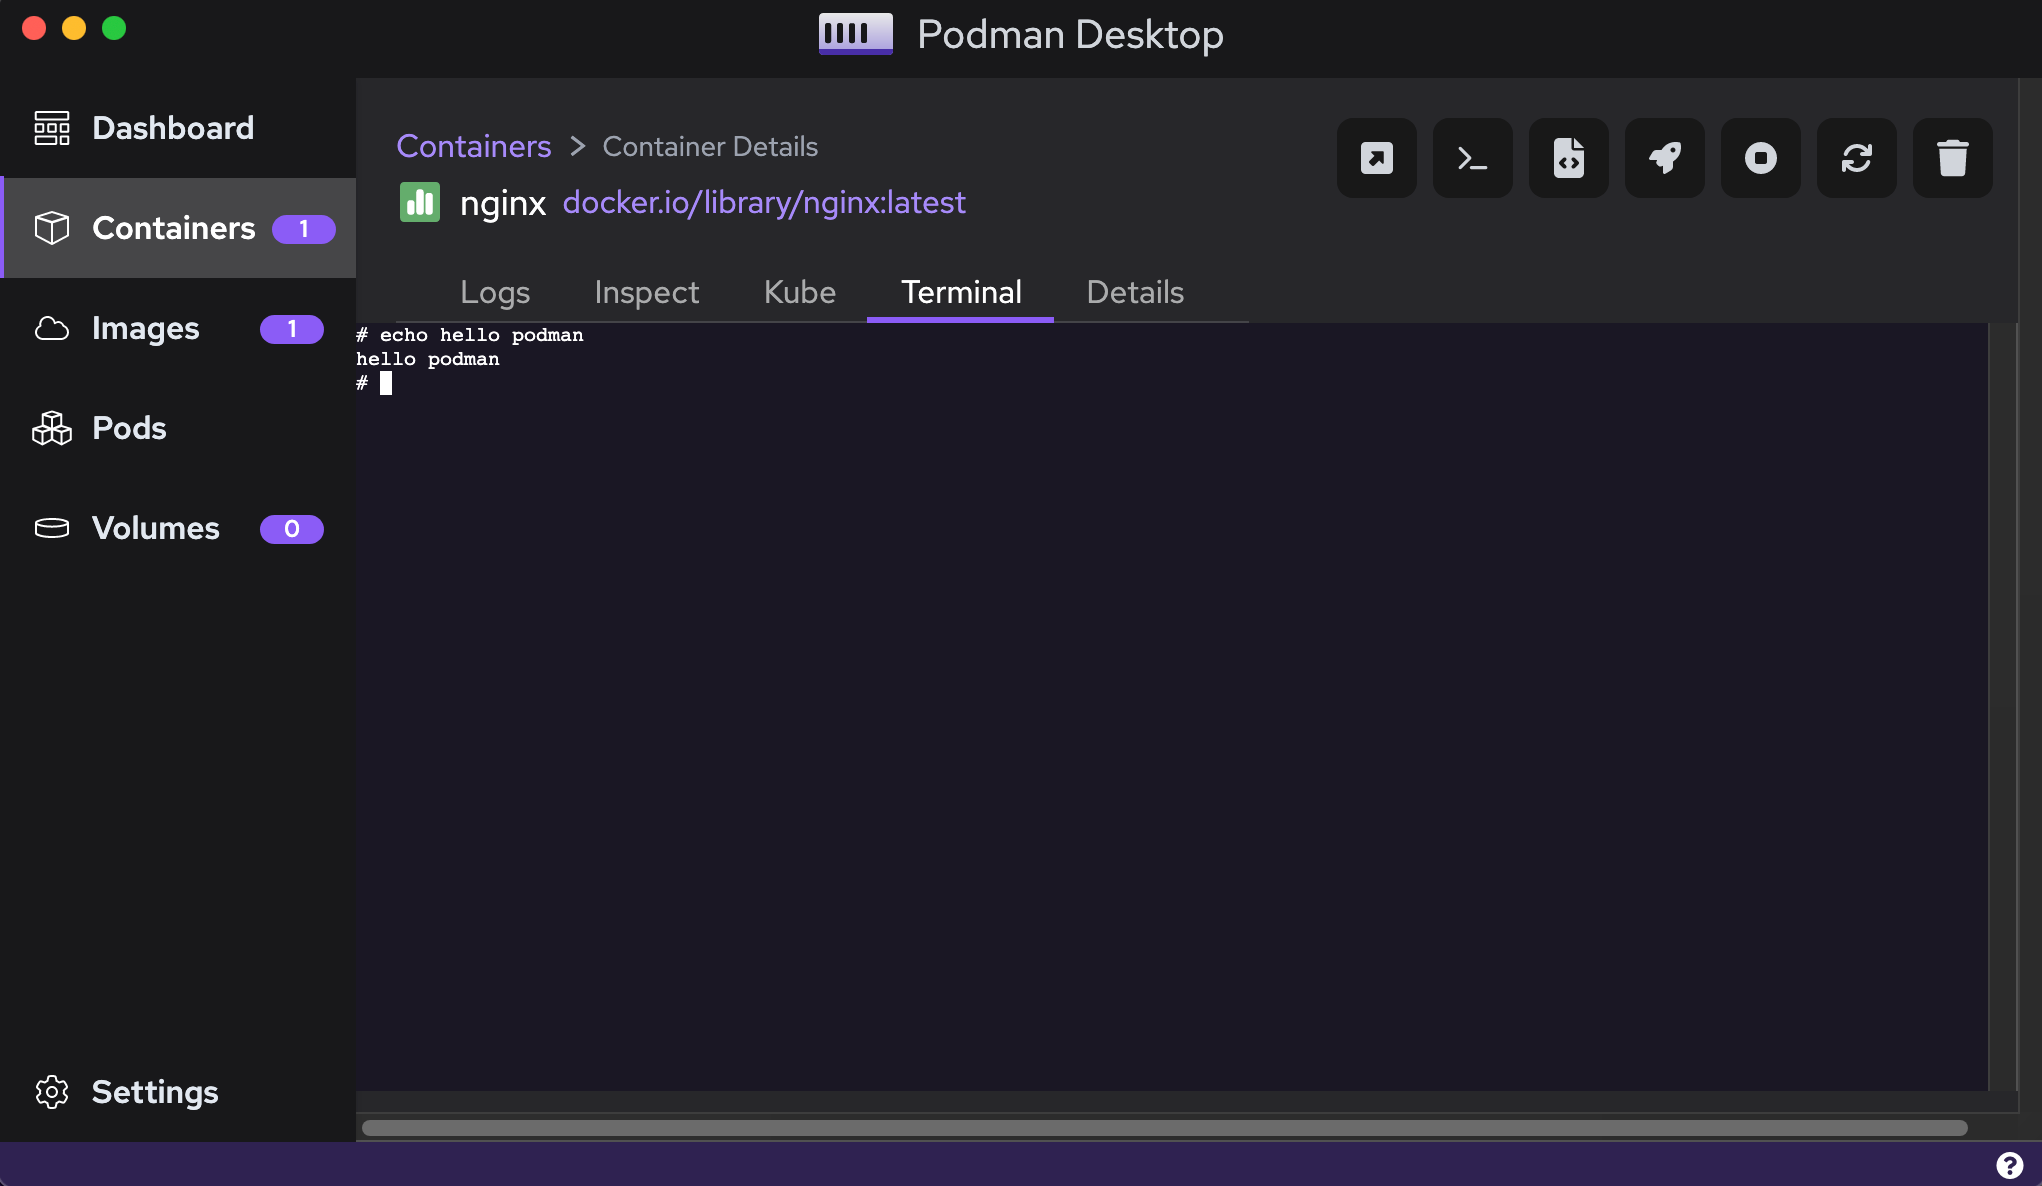Screen dimensions: 2042x1186
Task: Open the help button in the status bar
Action: [x=2011, y=1163]
